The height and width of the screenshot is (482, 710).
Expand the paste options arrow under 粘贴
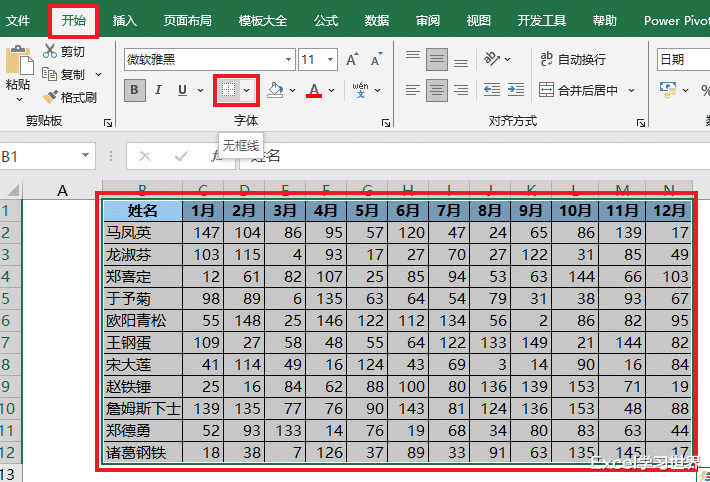19,99
